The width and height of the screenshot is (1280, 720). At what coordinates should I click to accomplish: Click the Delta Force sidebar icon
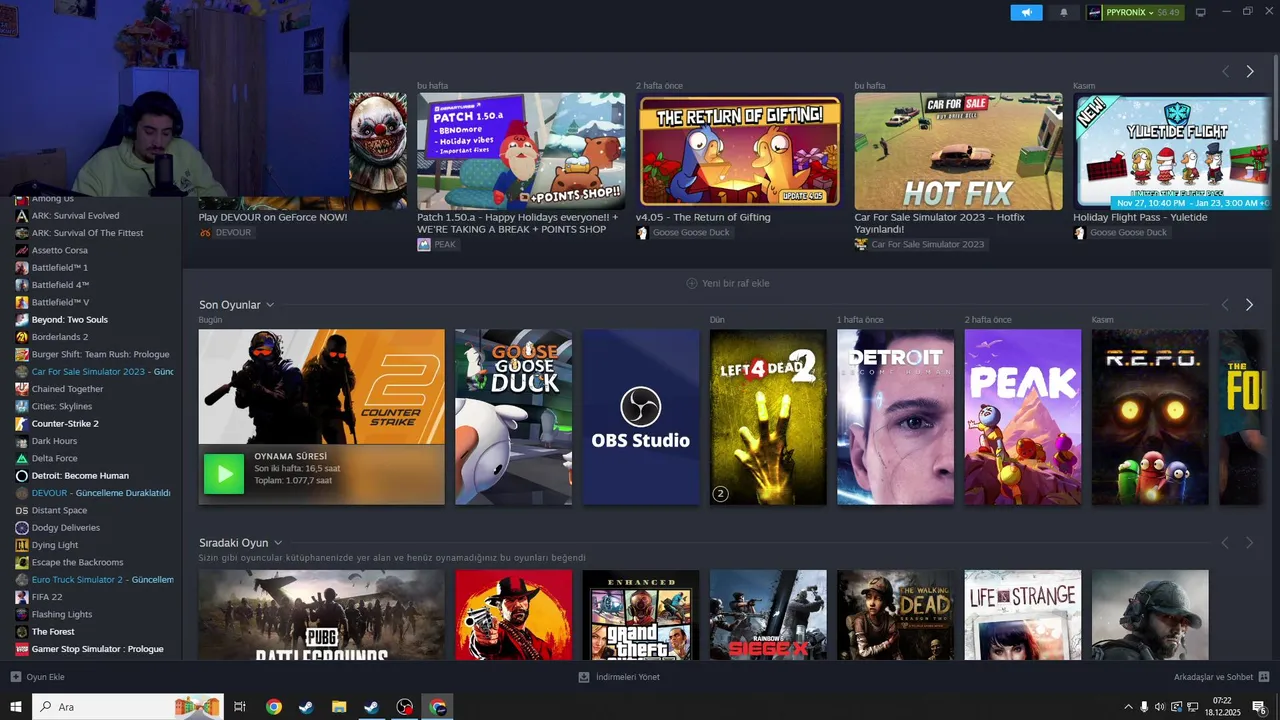click(22, 459)
